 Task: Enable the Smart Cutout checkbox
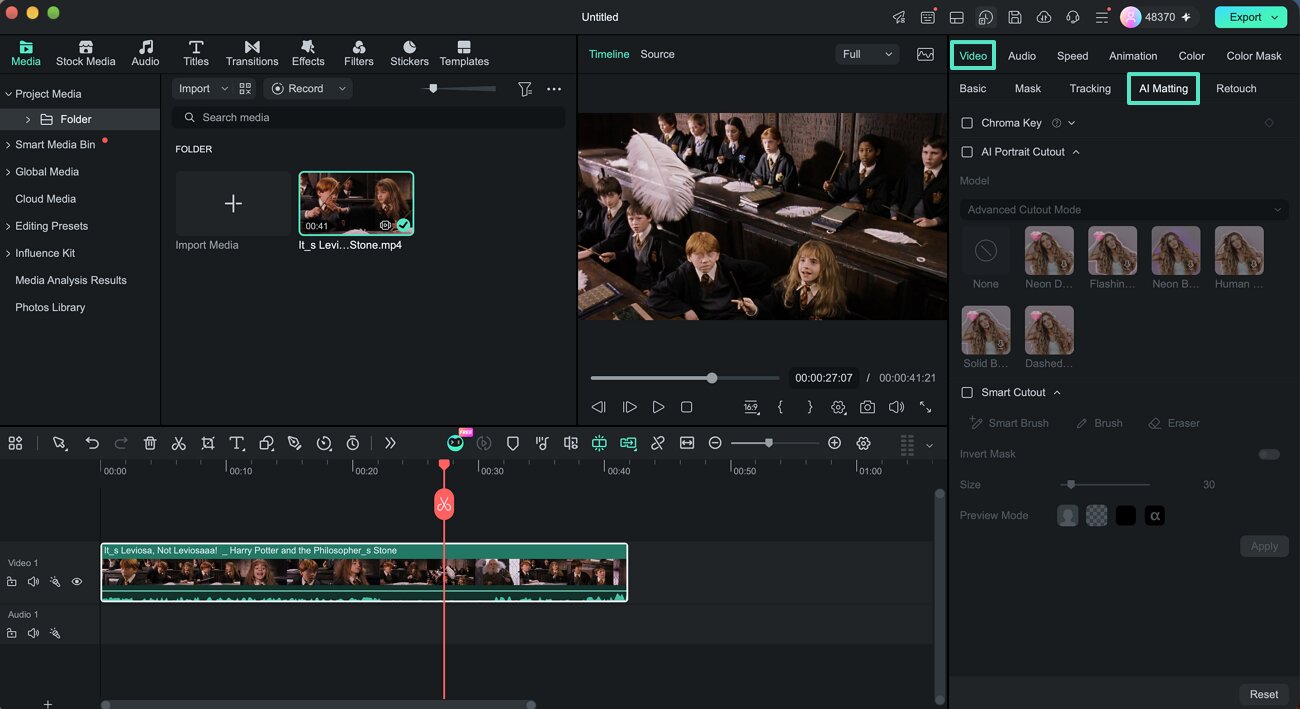point(967,393)
